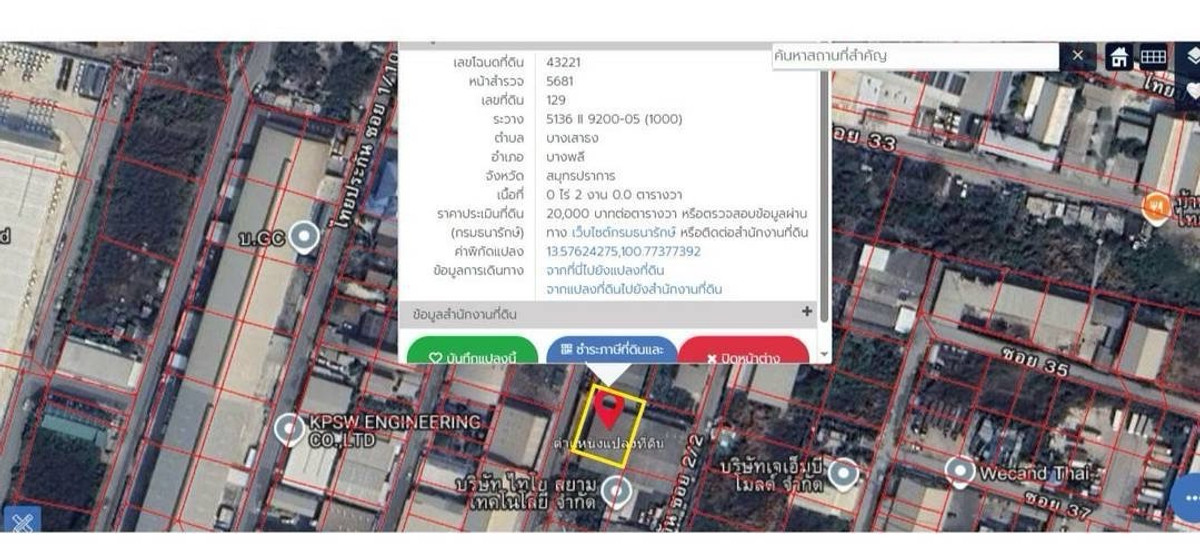This screenshot has width=1200, height=551.
Task: Expand ข้อมูลสำนักงานที่ดิน section with plus
Action: coord(807,312)
